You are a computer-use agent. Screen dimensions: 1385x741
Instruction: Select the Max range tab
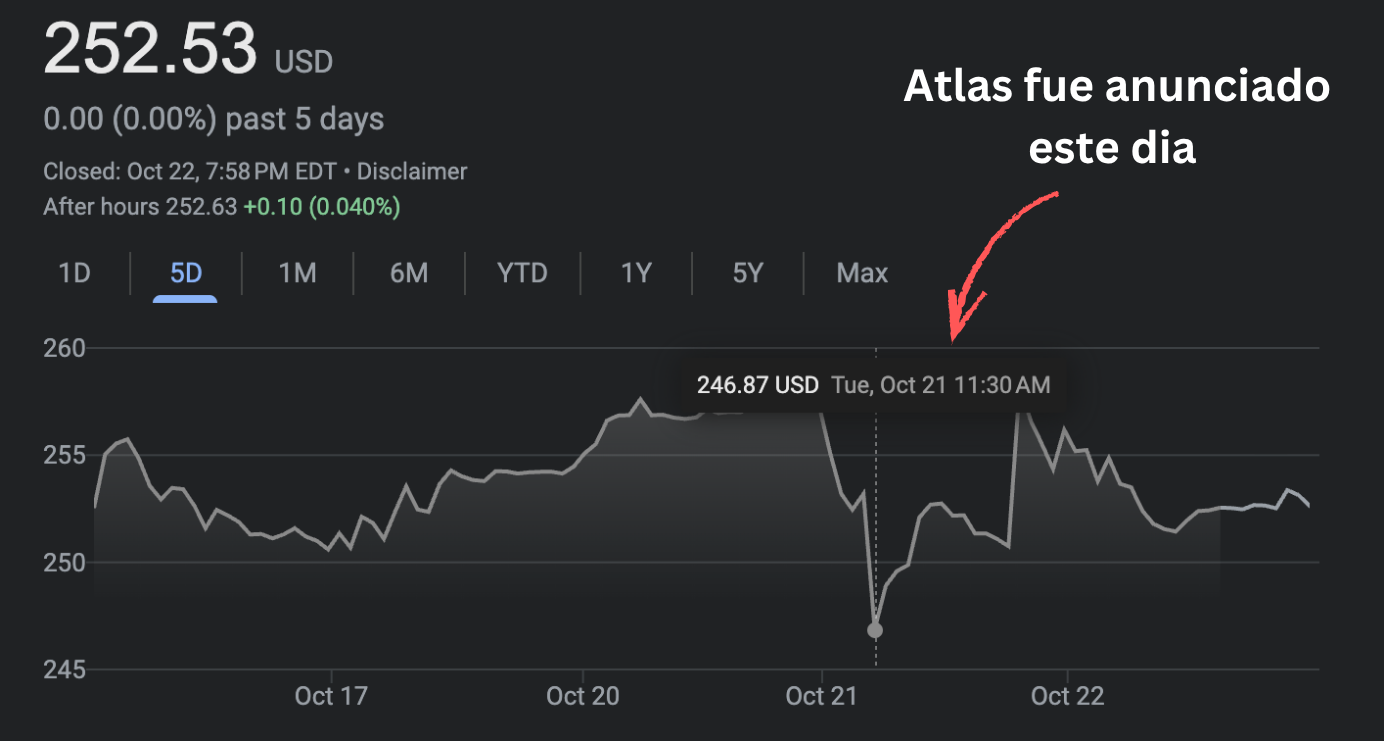(862, 273)
